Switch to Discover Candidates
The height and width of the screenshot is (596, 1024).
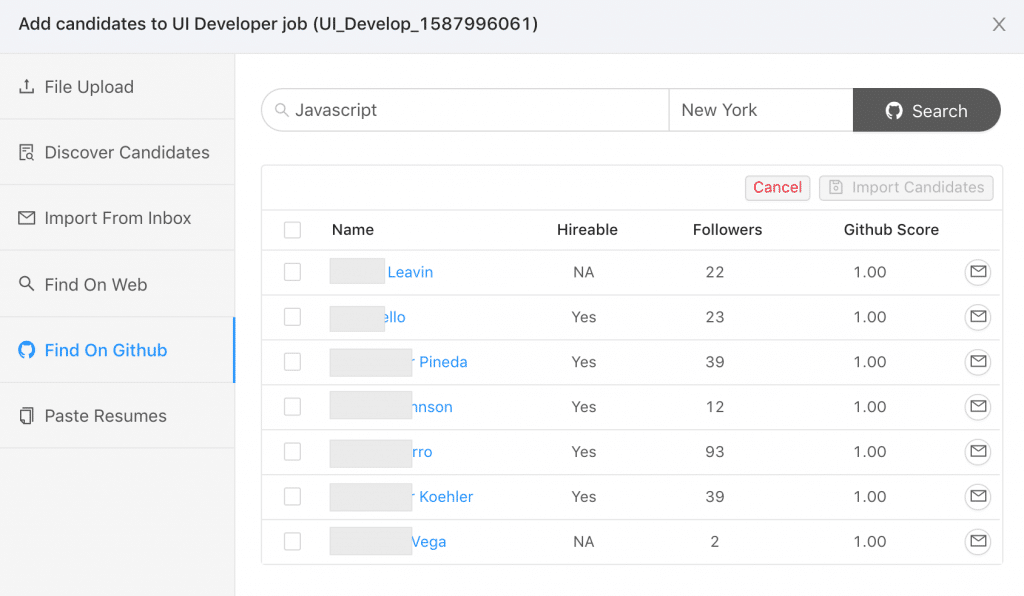[126, 153]
